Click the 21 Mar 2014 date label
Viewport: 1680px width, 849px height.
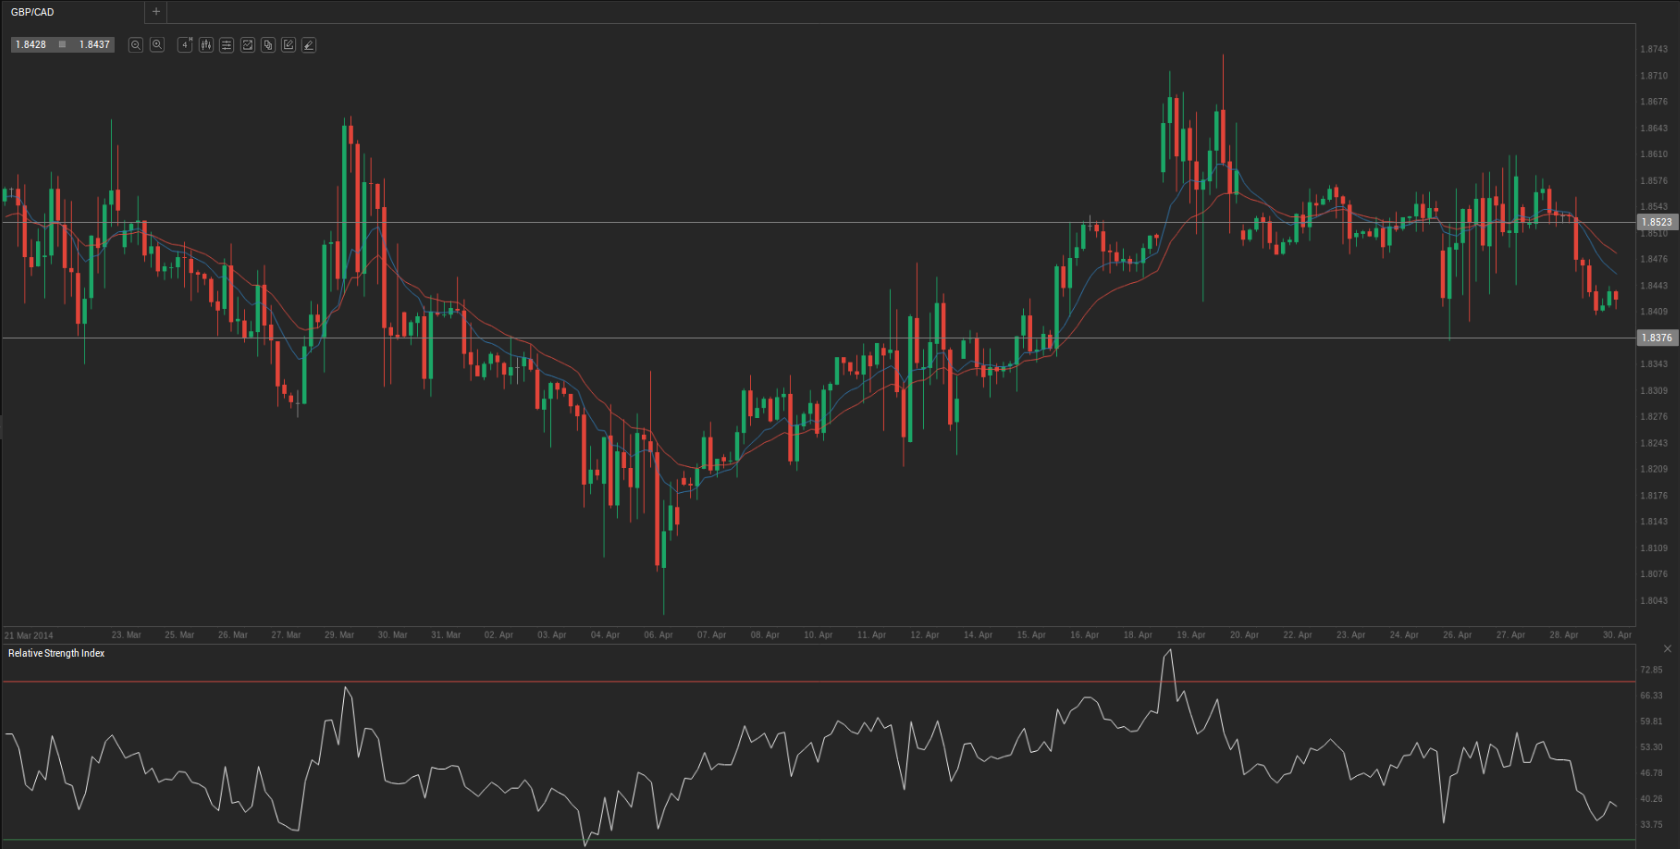(29, 636)
